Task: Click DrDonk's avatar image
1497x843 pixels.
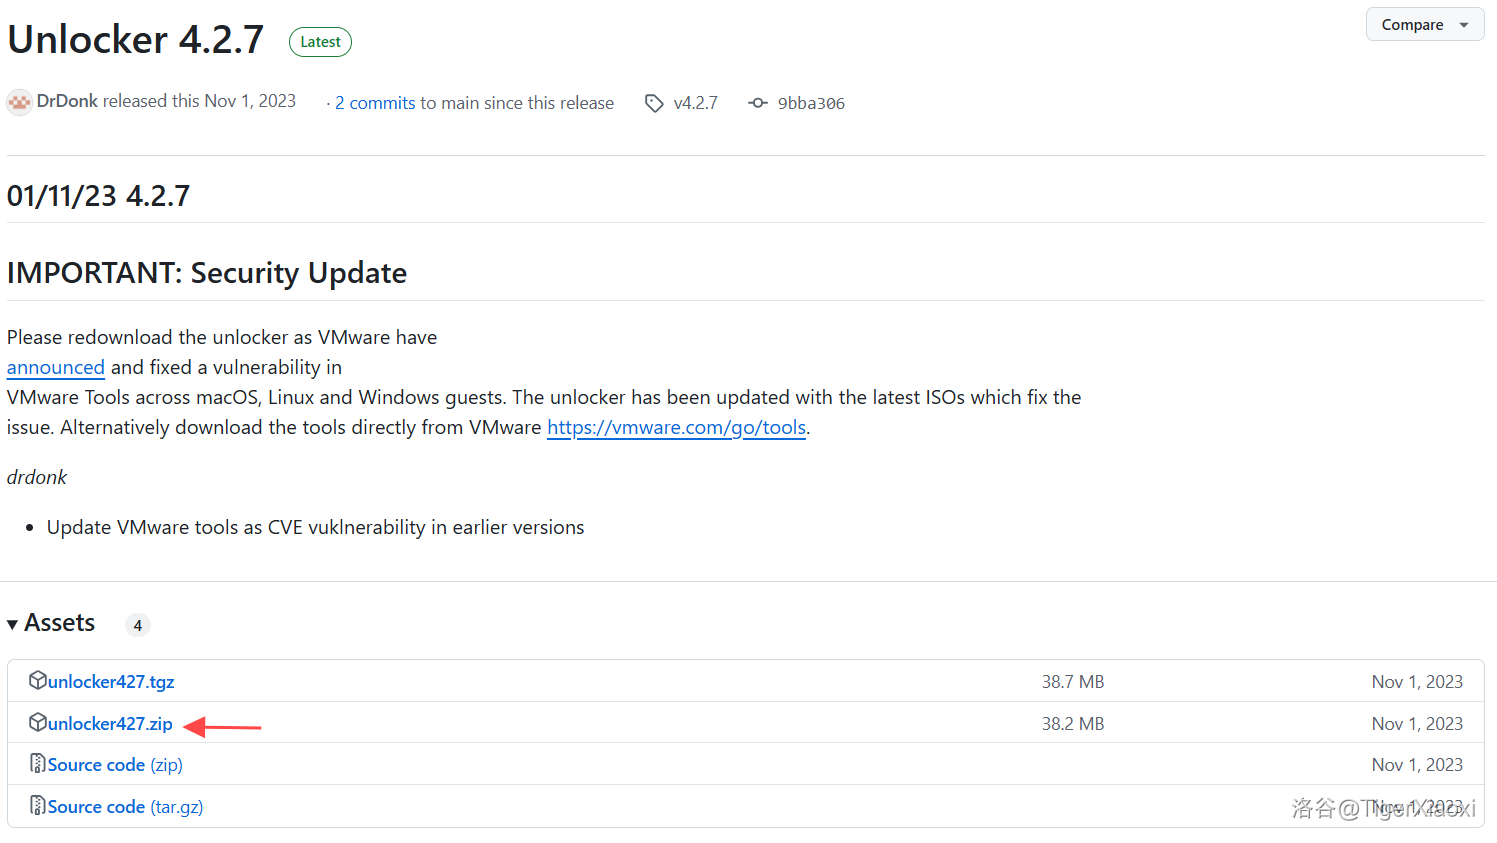Action: click(19, 102)
